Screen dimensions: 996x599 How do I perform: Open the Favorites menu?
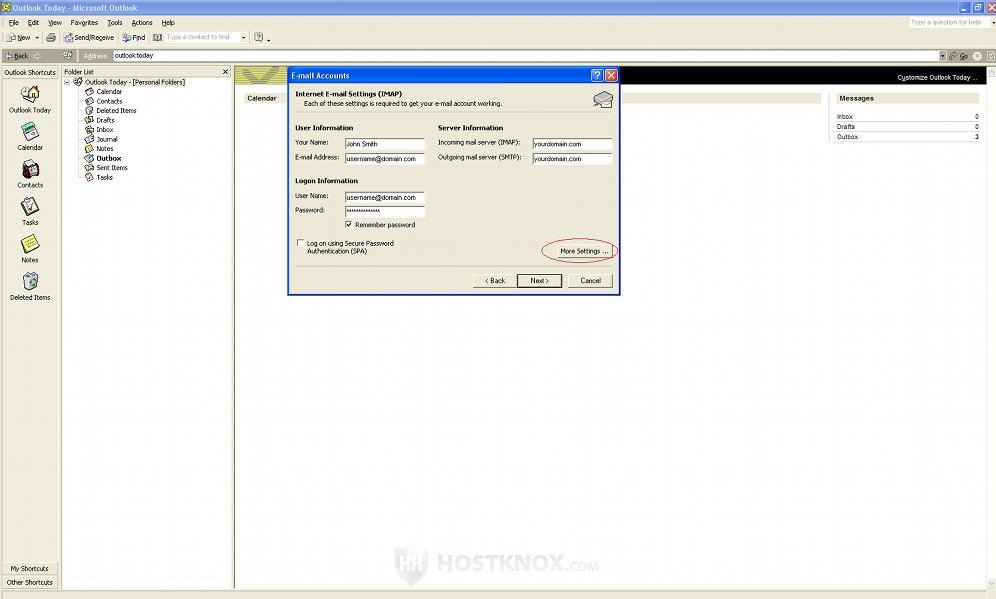pyautogui.click(x=84, y=22)
